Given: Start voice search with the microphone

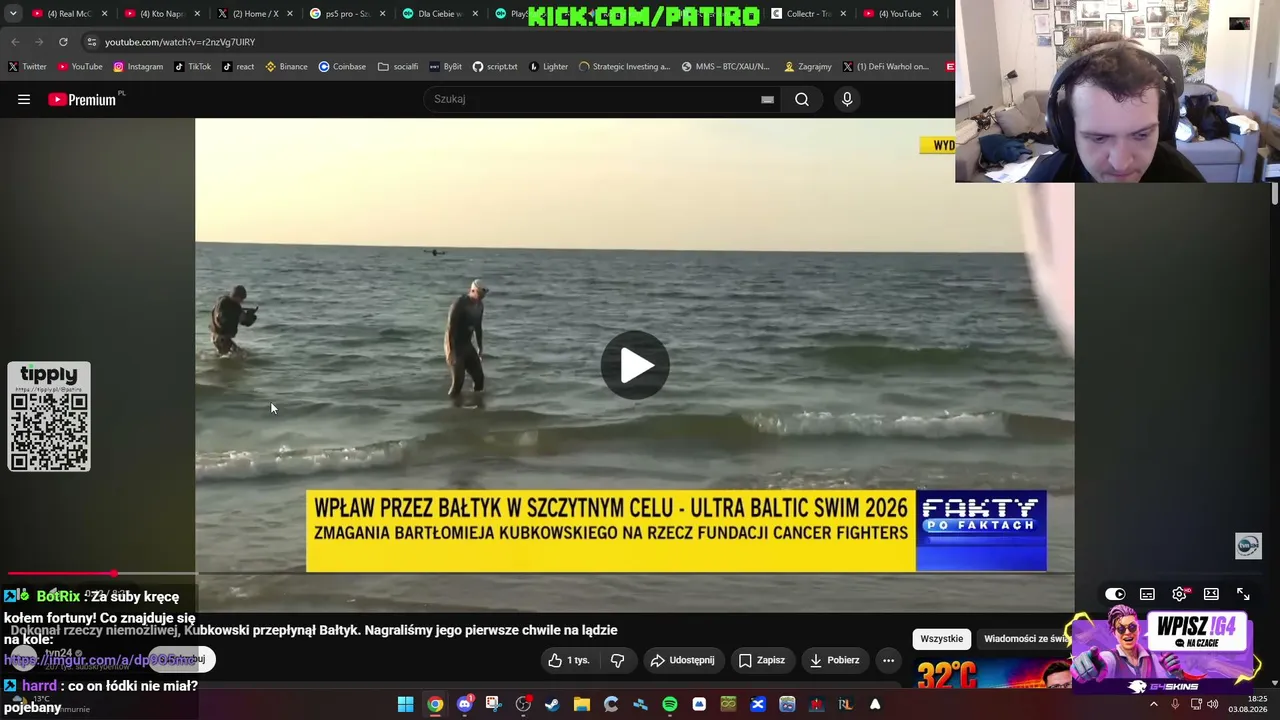Looking at the screenshot, I should [x=847, y=99].
